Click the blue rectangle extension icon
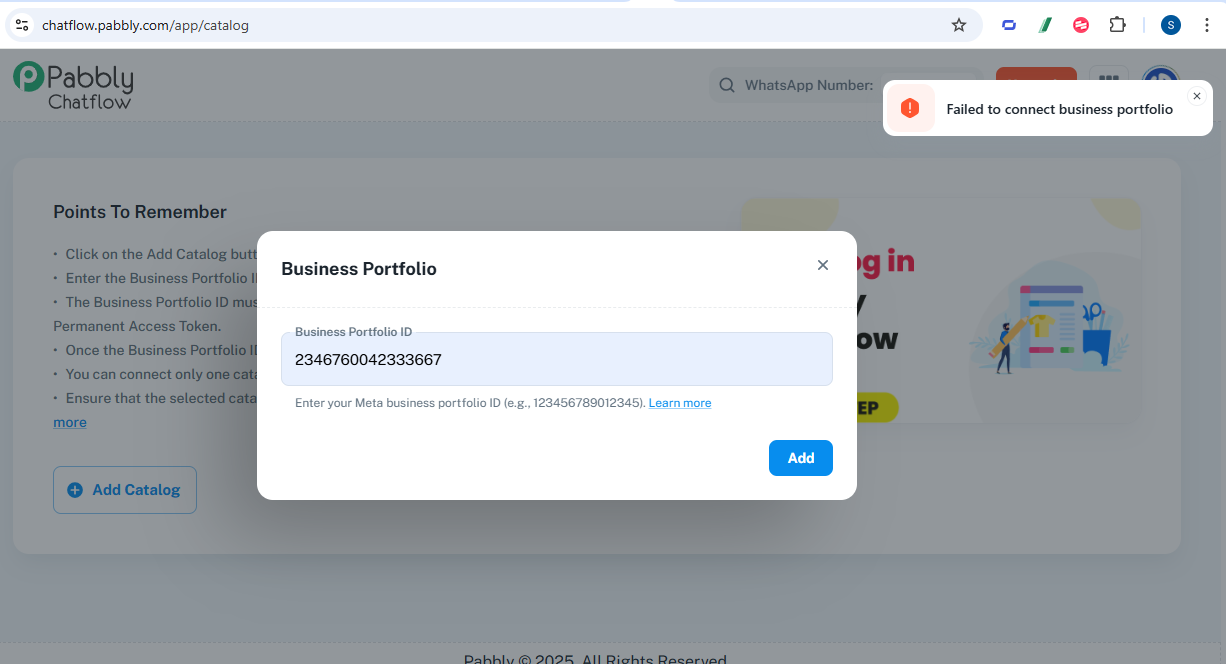This screenshot has width=1226, height=664. point(1009,25)
